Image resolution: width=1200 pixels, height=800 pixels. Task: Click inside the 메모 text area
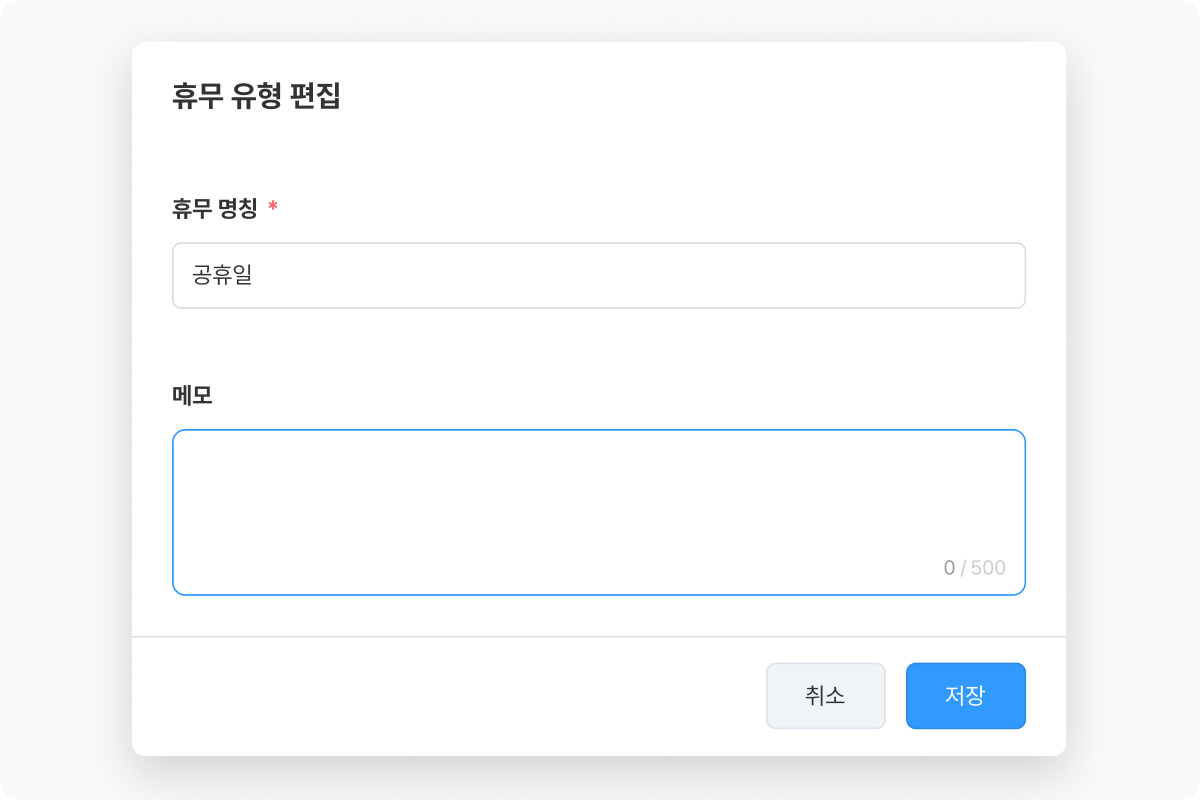click(x=599, y=512)
